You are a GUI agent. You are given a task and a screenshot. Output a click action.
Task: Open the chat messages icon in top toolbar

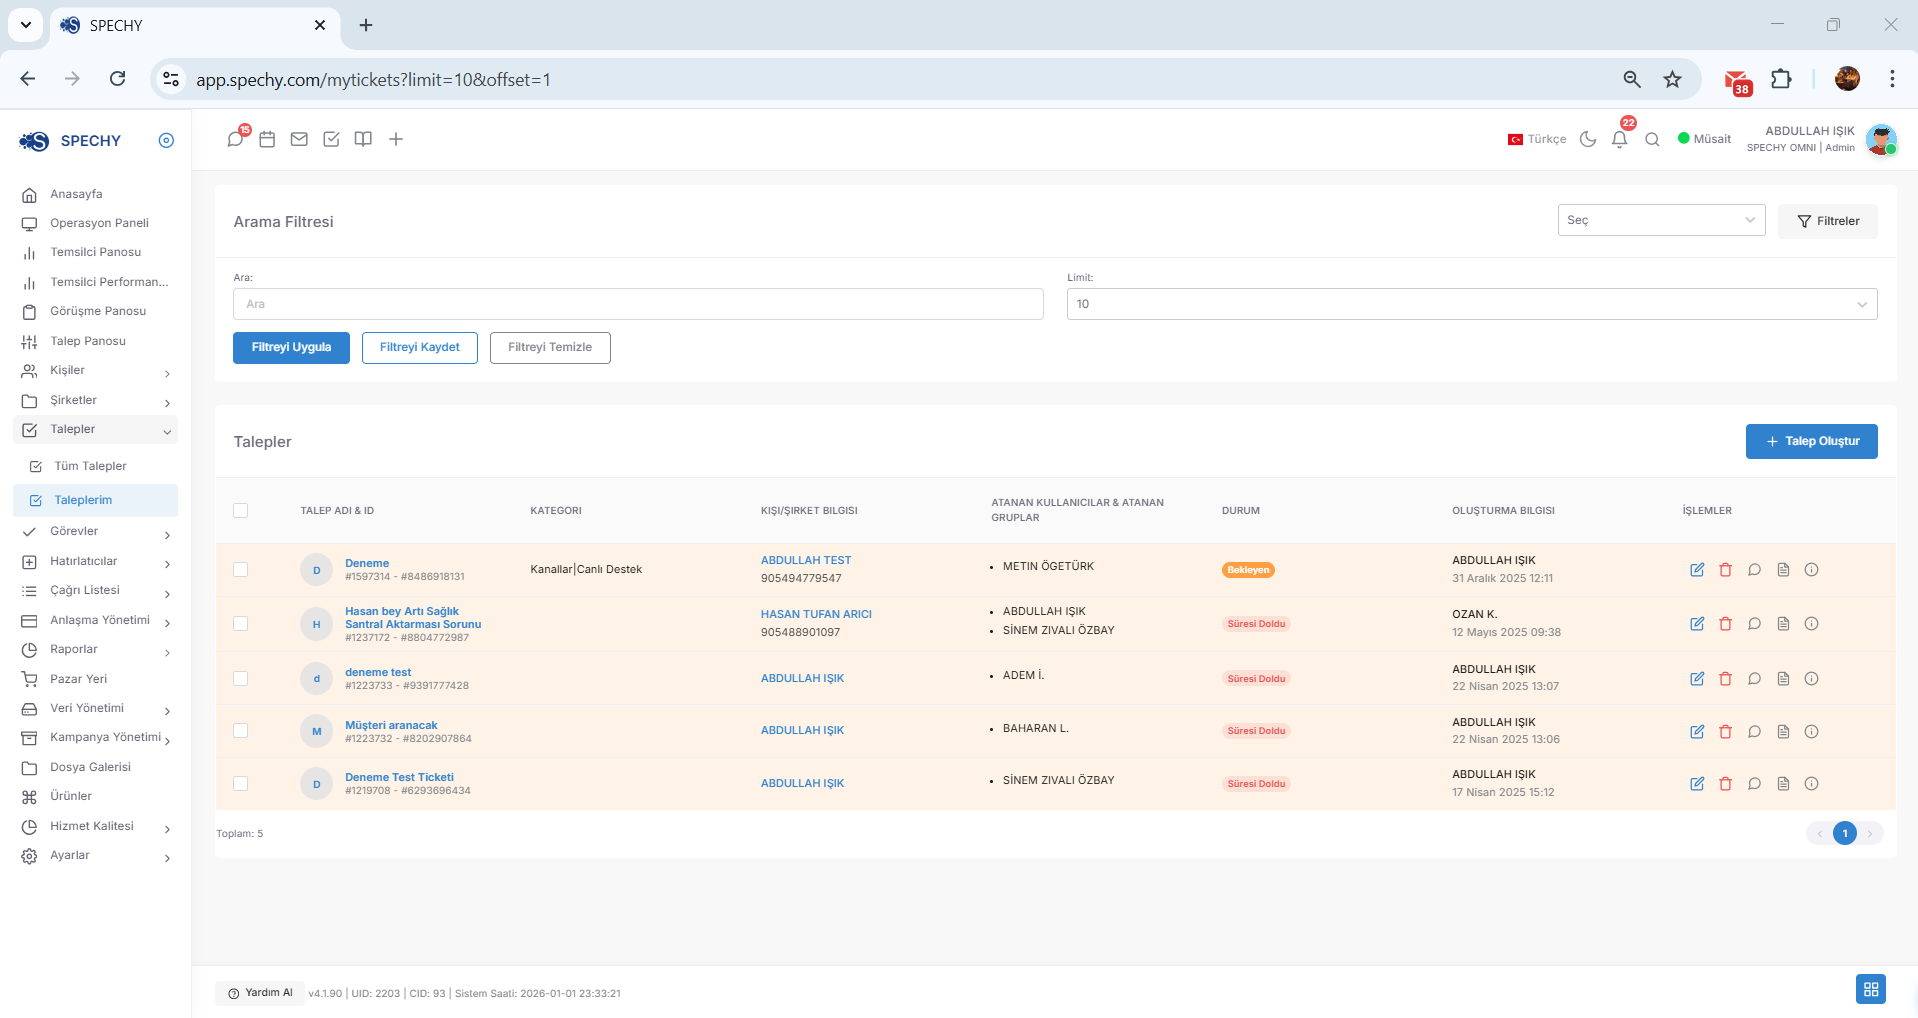coord(235,139)
